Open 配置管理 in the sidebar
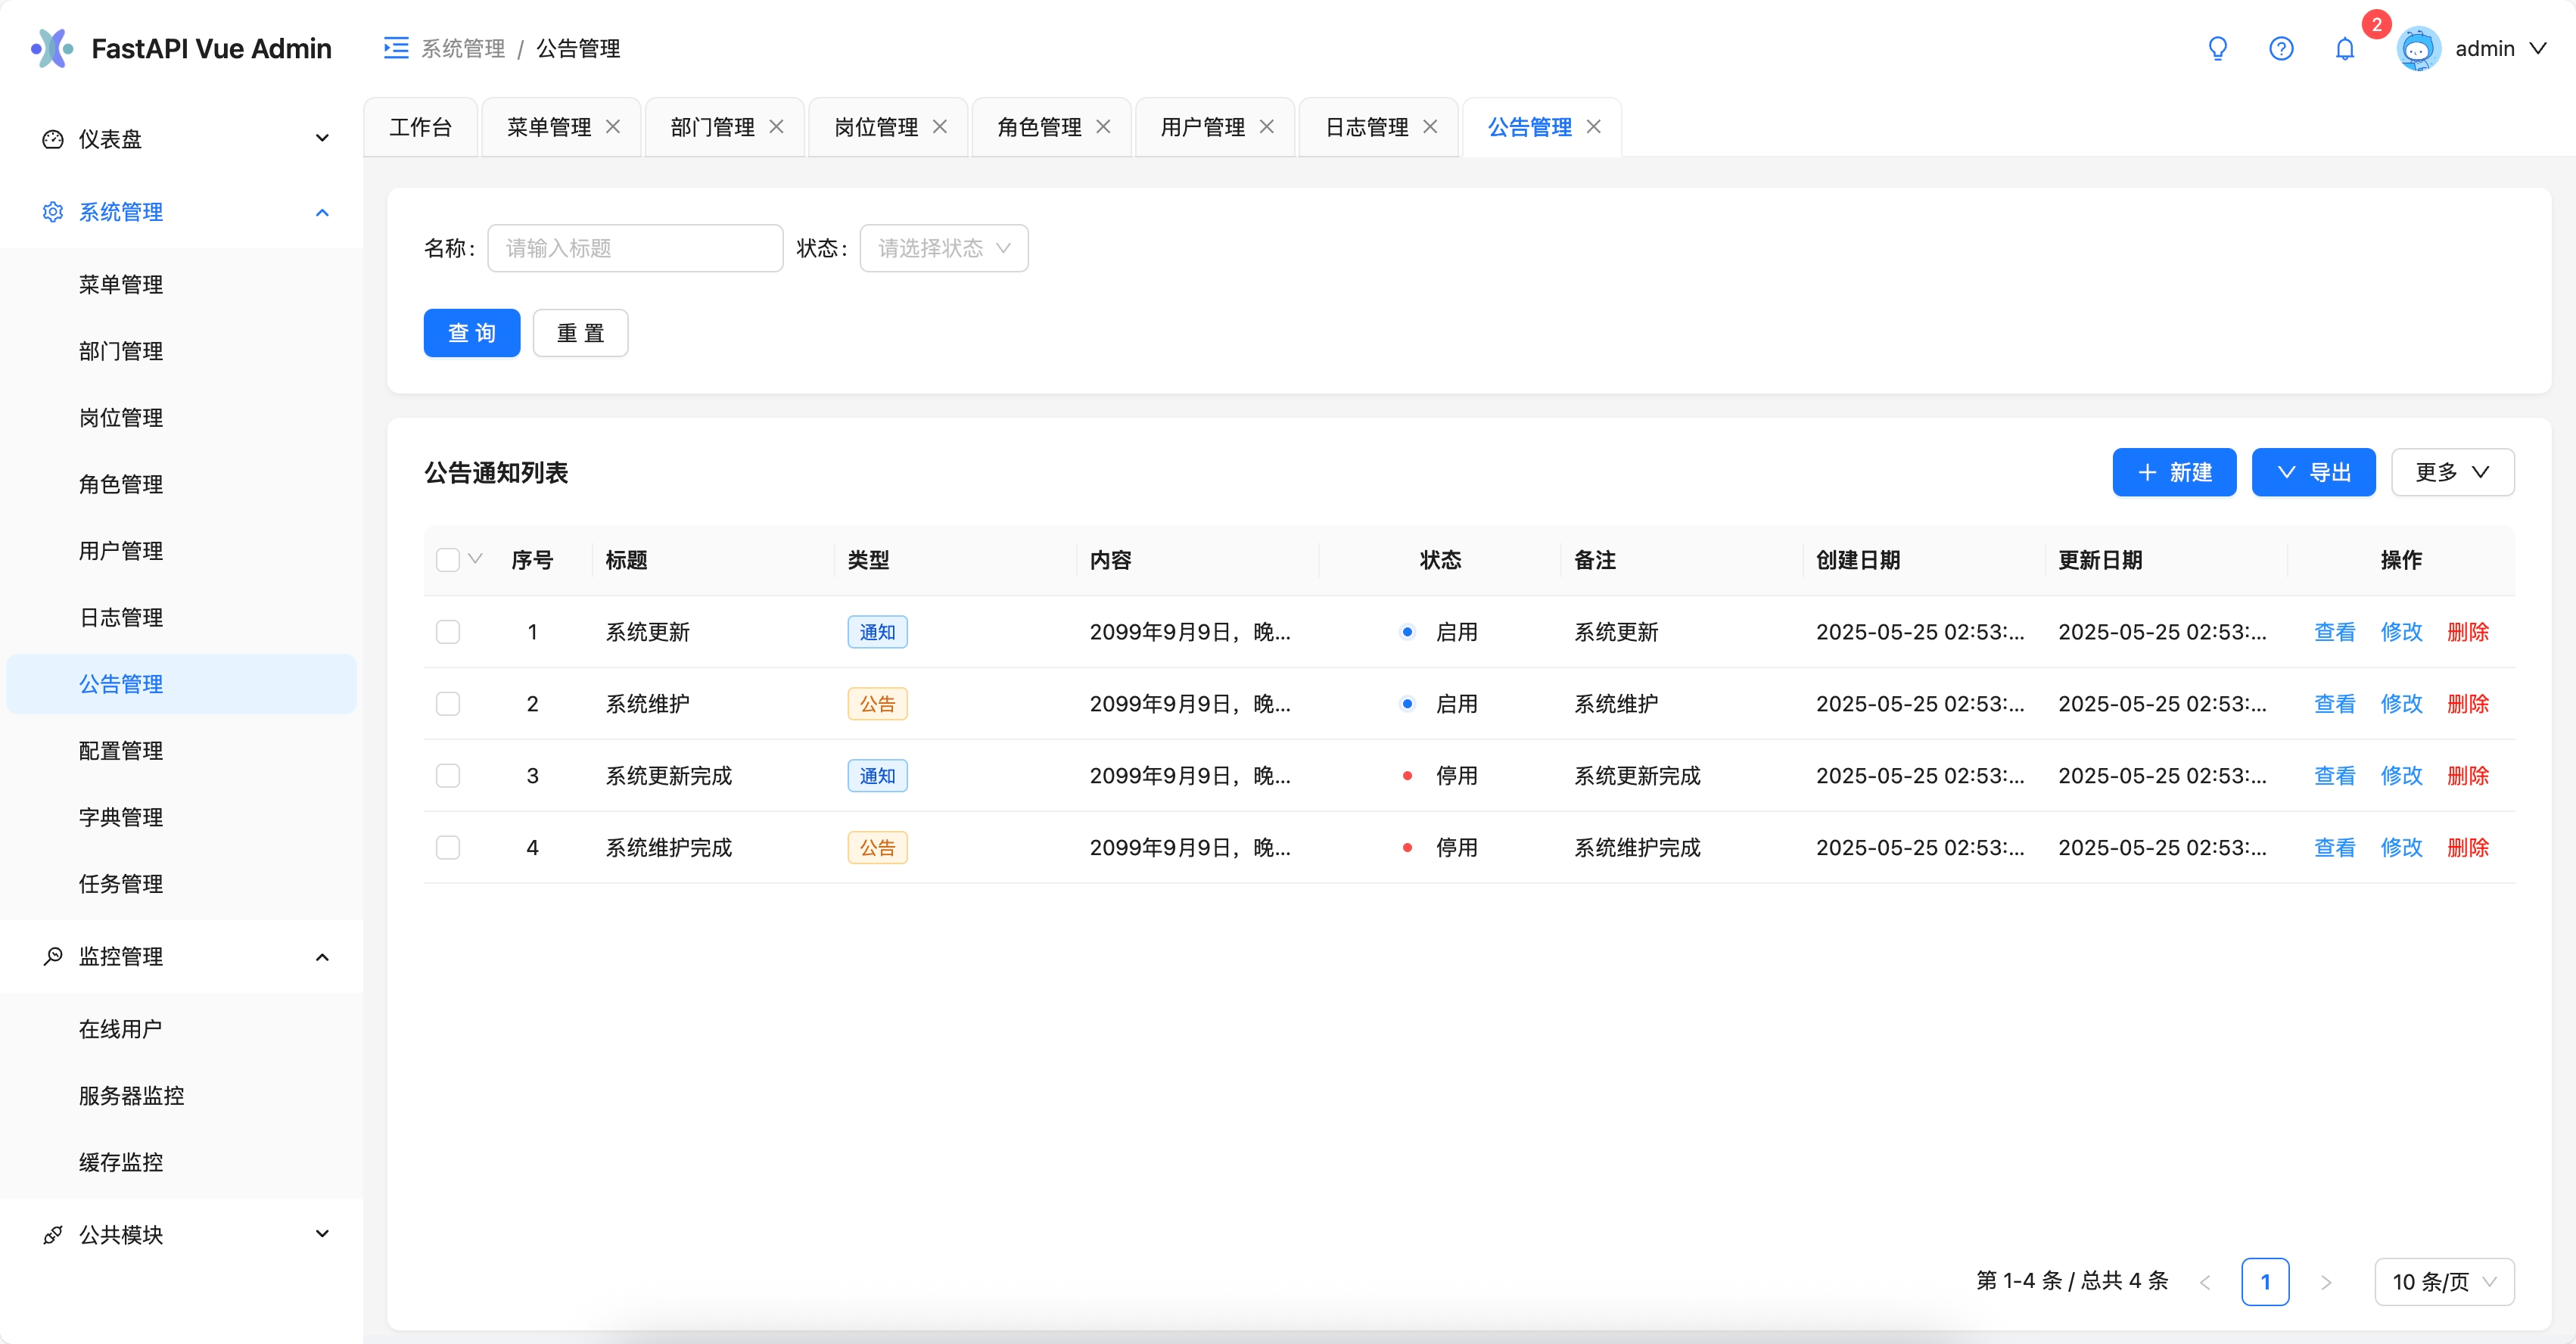Screen dimensions: 2576x1344 point(121,751)
